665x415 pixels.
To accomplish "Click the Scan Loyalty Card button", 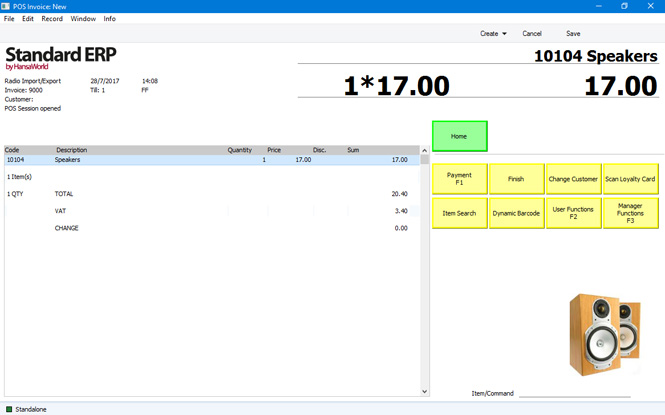I will tap(631, 179).
